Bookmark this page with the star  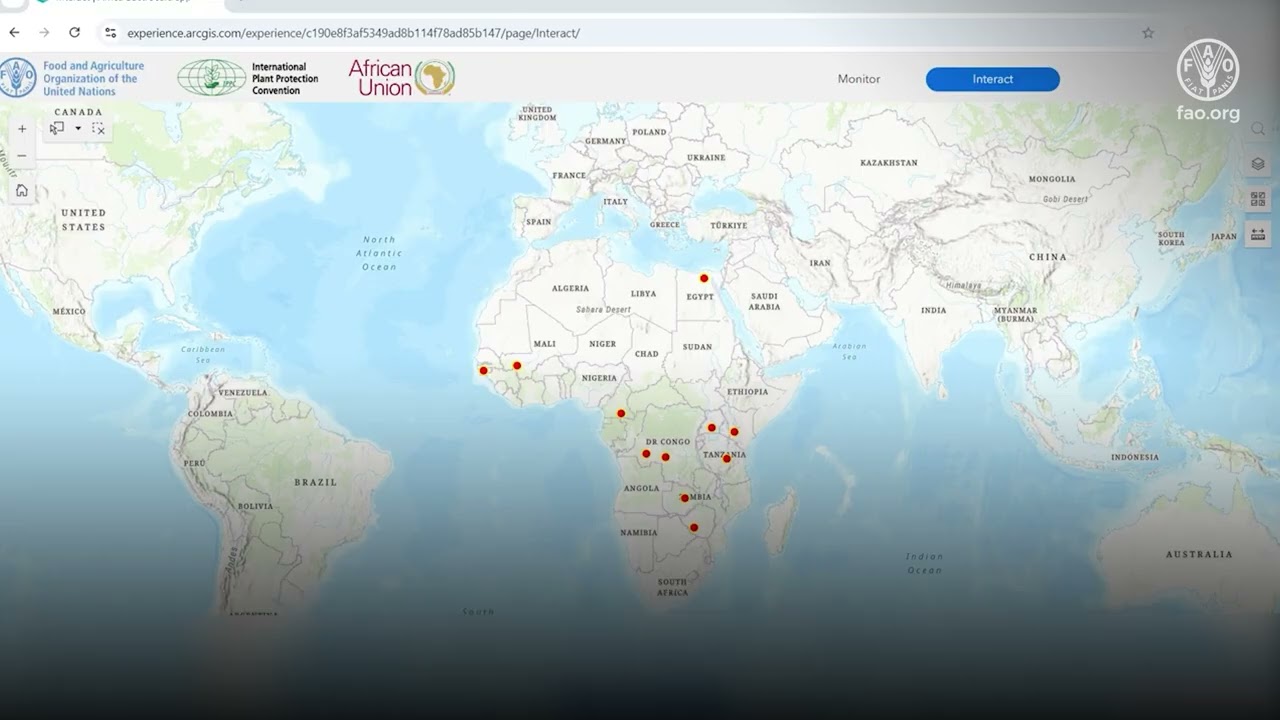[x=1148, y=33]
